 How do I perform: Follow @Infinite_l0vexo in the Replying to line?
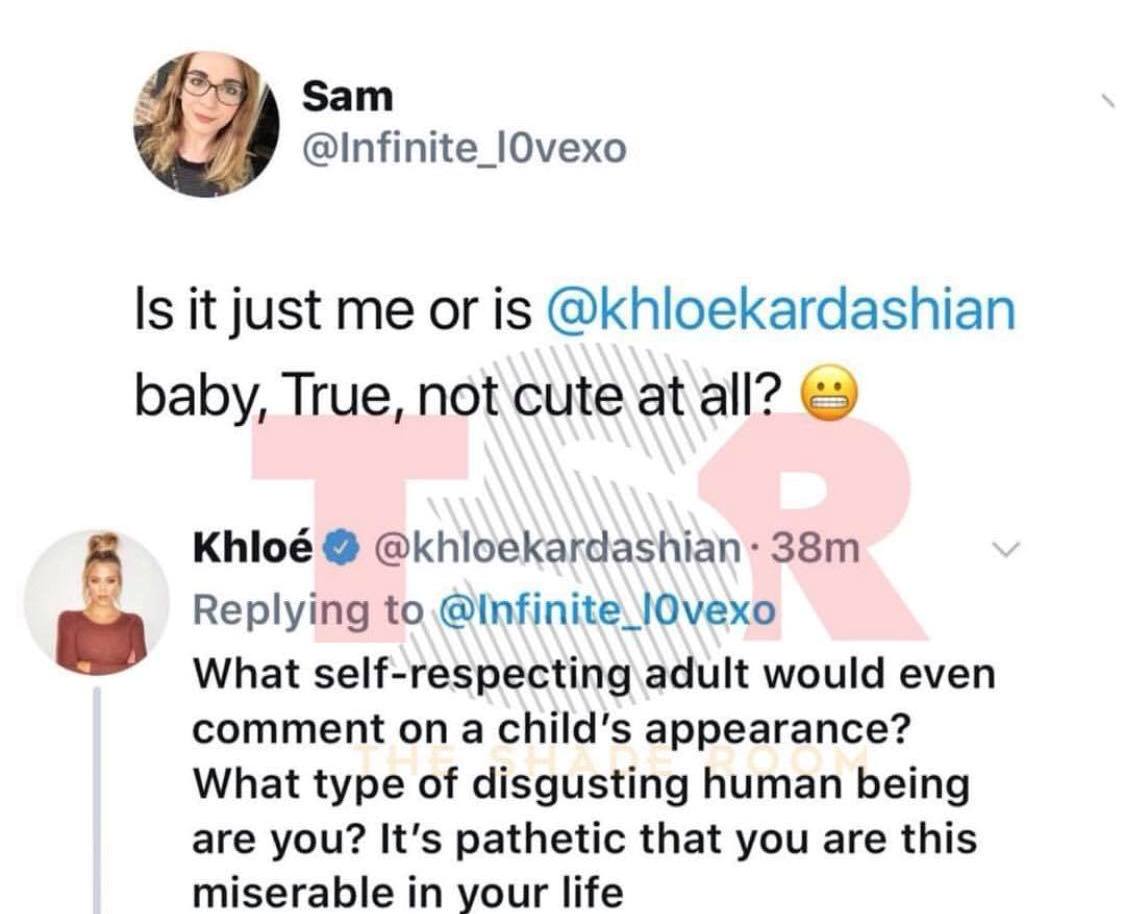click(x=607, y=611)
